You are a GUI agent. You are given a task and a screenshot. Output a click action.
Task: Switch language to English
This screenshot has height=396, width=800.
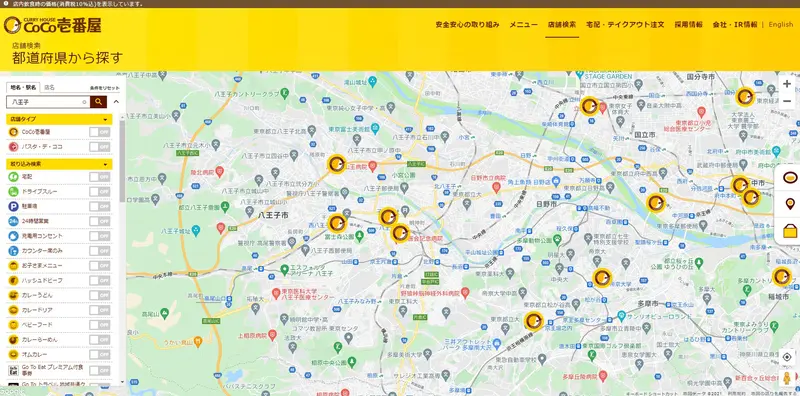click(781, 24)
